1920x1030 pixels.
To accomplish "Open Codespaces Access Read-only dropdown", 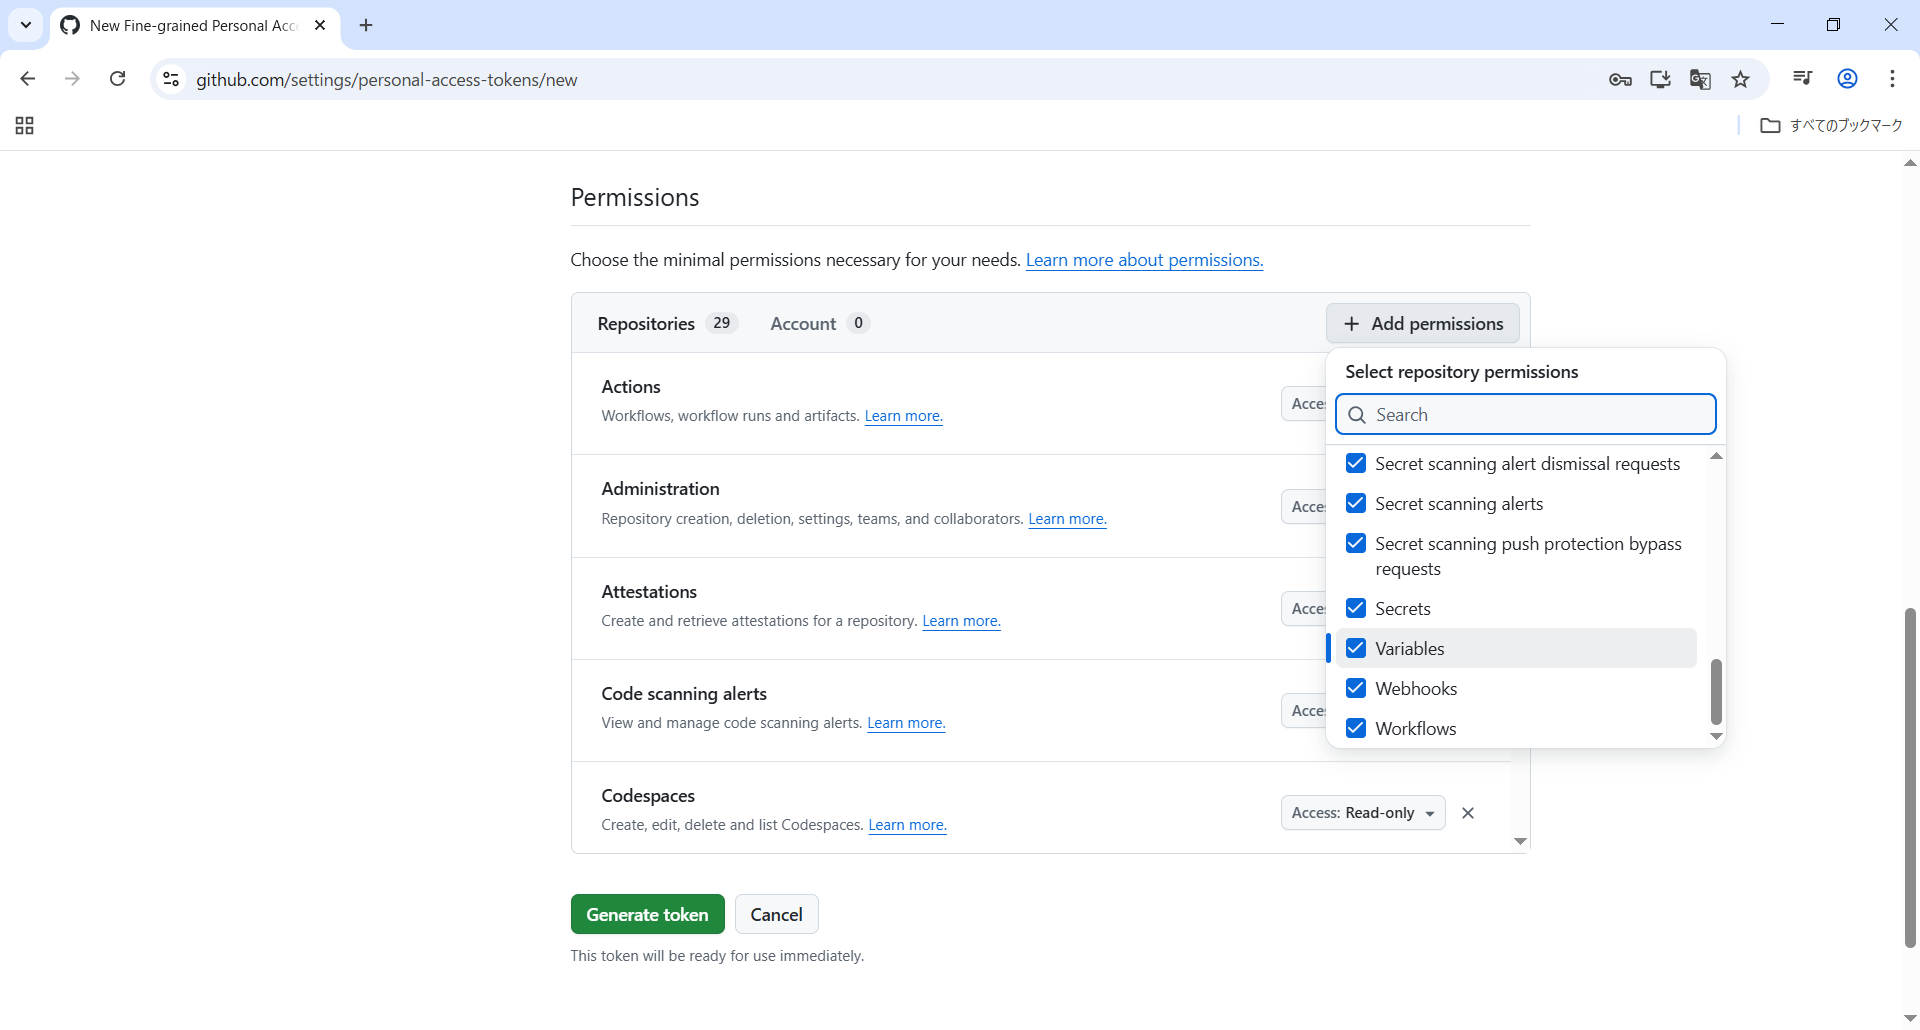I will coord(1362,813).
